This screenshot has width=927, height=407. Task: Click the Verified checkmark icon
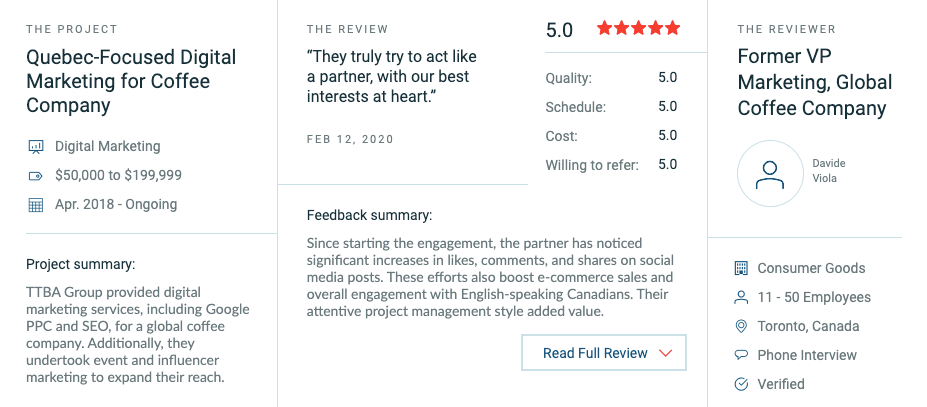(x=741, y=384)
